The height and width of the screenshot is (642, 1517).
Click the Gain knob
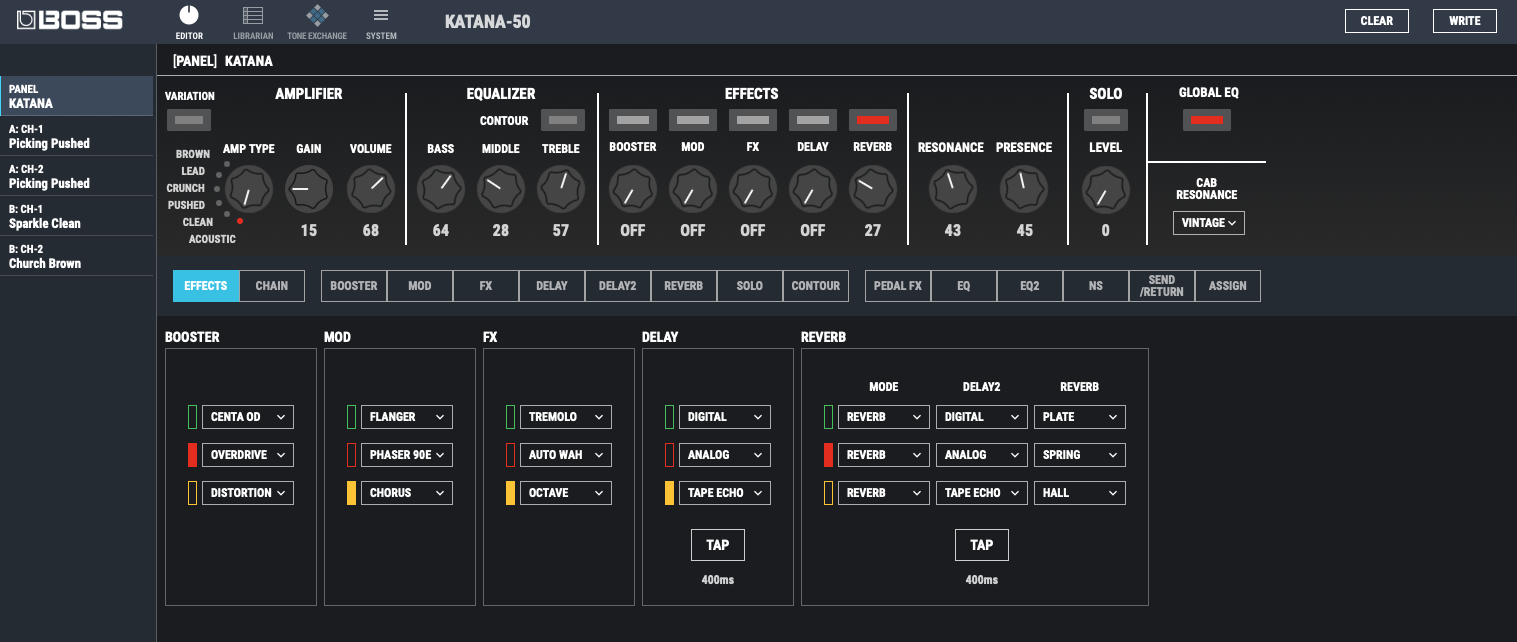point(308,189)
